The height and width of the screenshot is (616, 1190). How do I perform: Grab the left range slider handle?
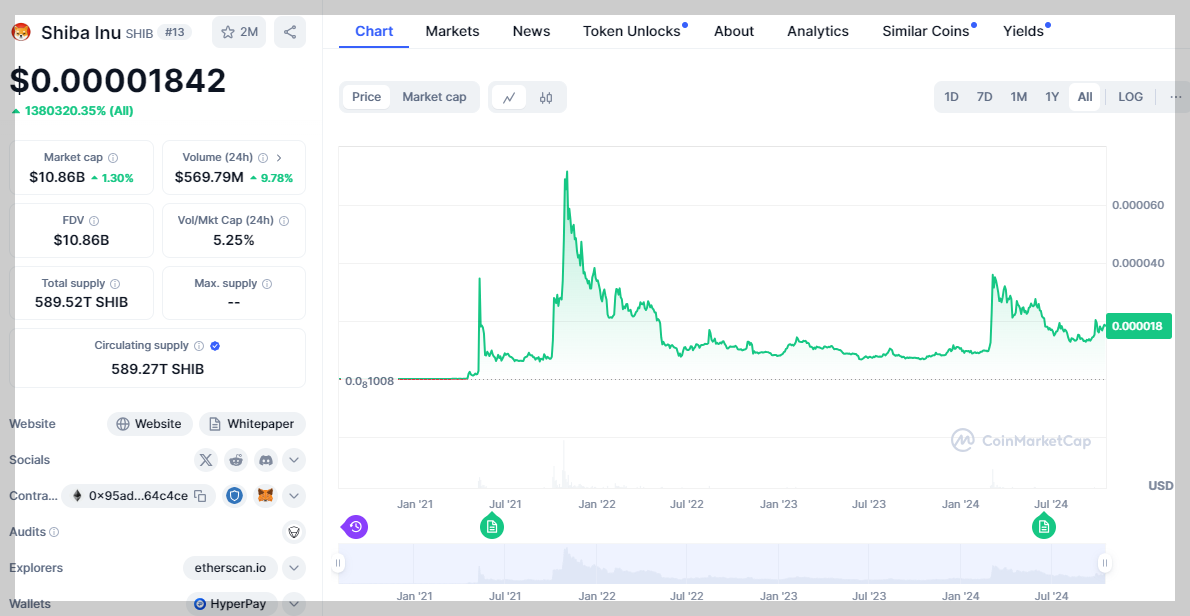[x=338, y=562]
